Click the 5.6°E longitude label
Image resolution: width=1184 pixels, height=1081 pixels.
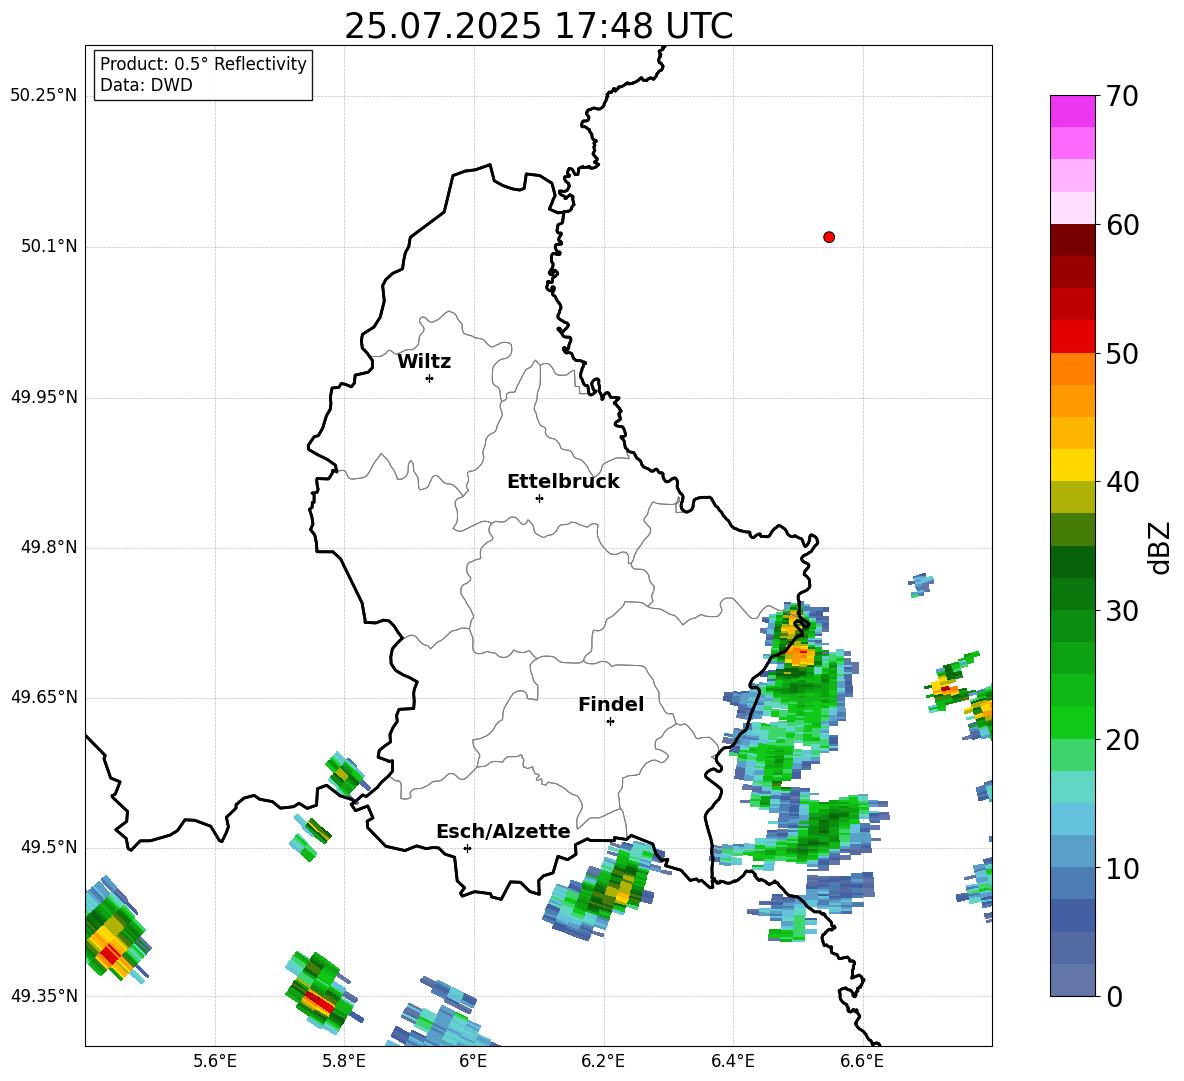coord(215,1061)
